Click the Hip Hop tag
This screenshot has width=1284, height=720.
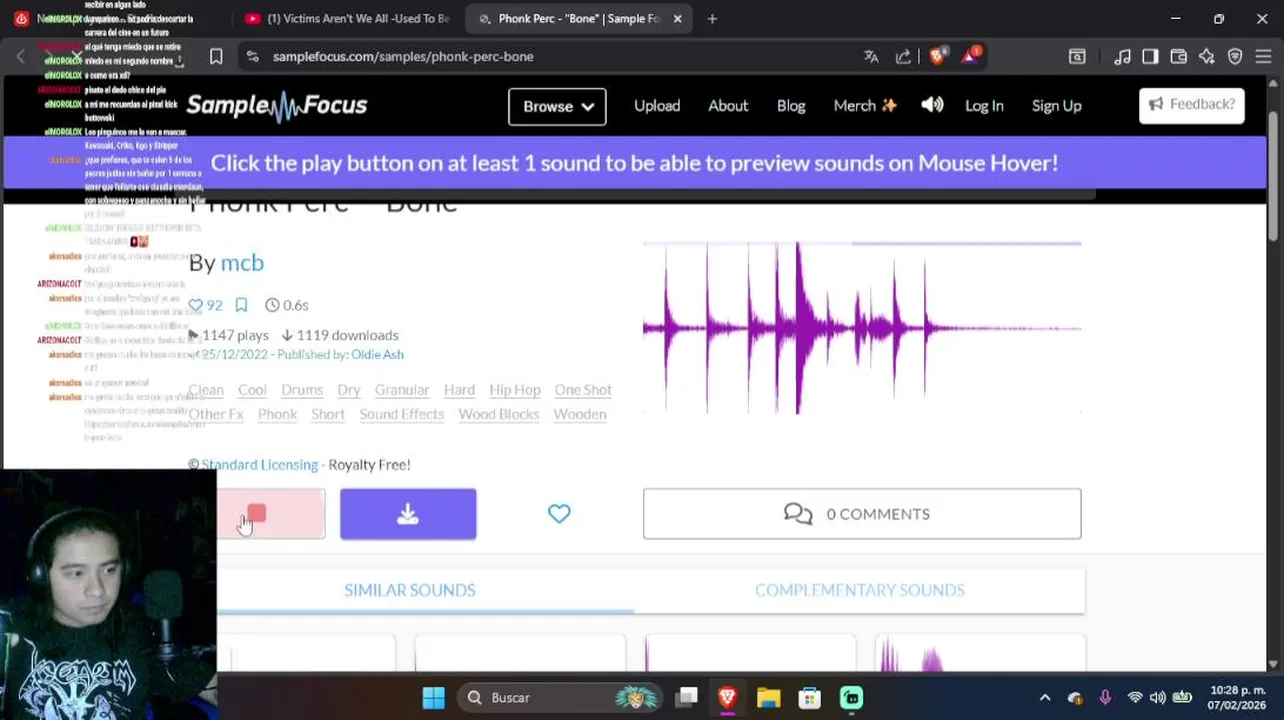515,390
